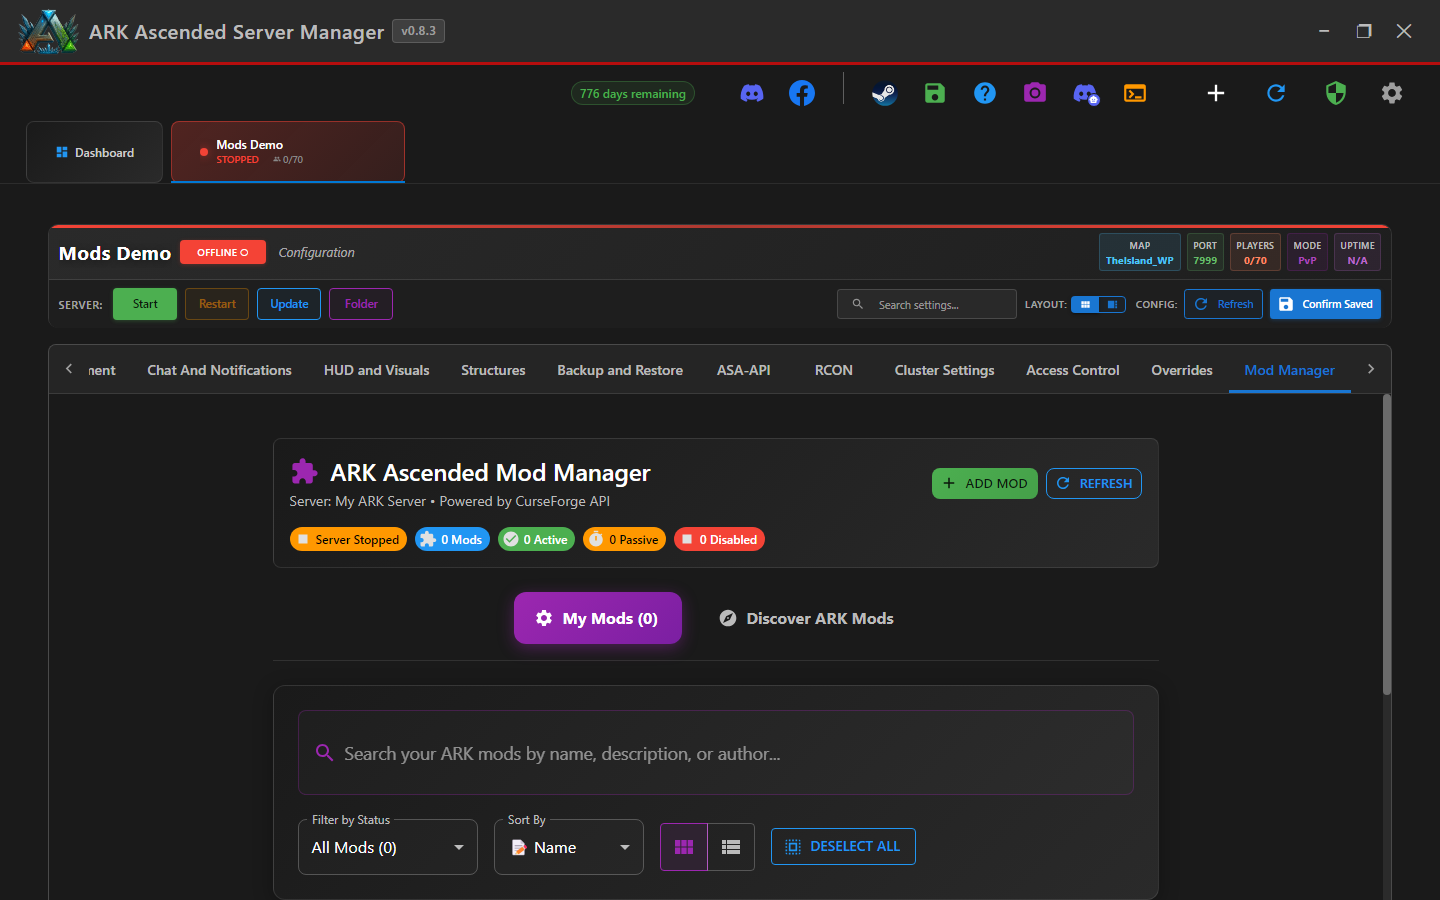Click the MAP TheIsland_WP info box
Image resolution: width=1440 pixels, height=900 pixels.
pyautogui.click(x=1140, y=252)
